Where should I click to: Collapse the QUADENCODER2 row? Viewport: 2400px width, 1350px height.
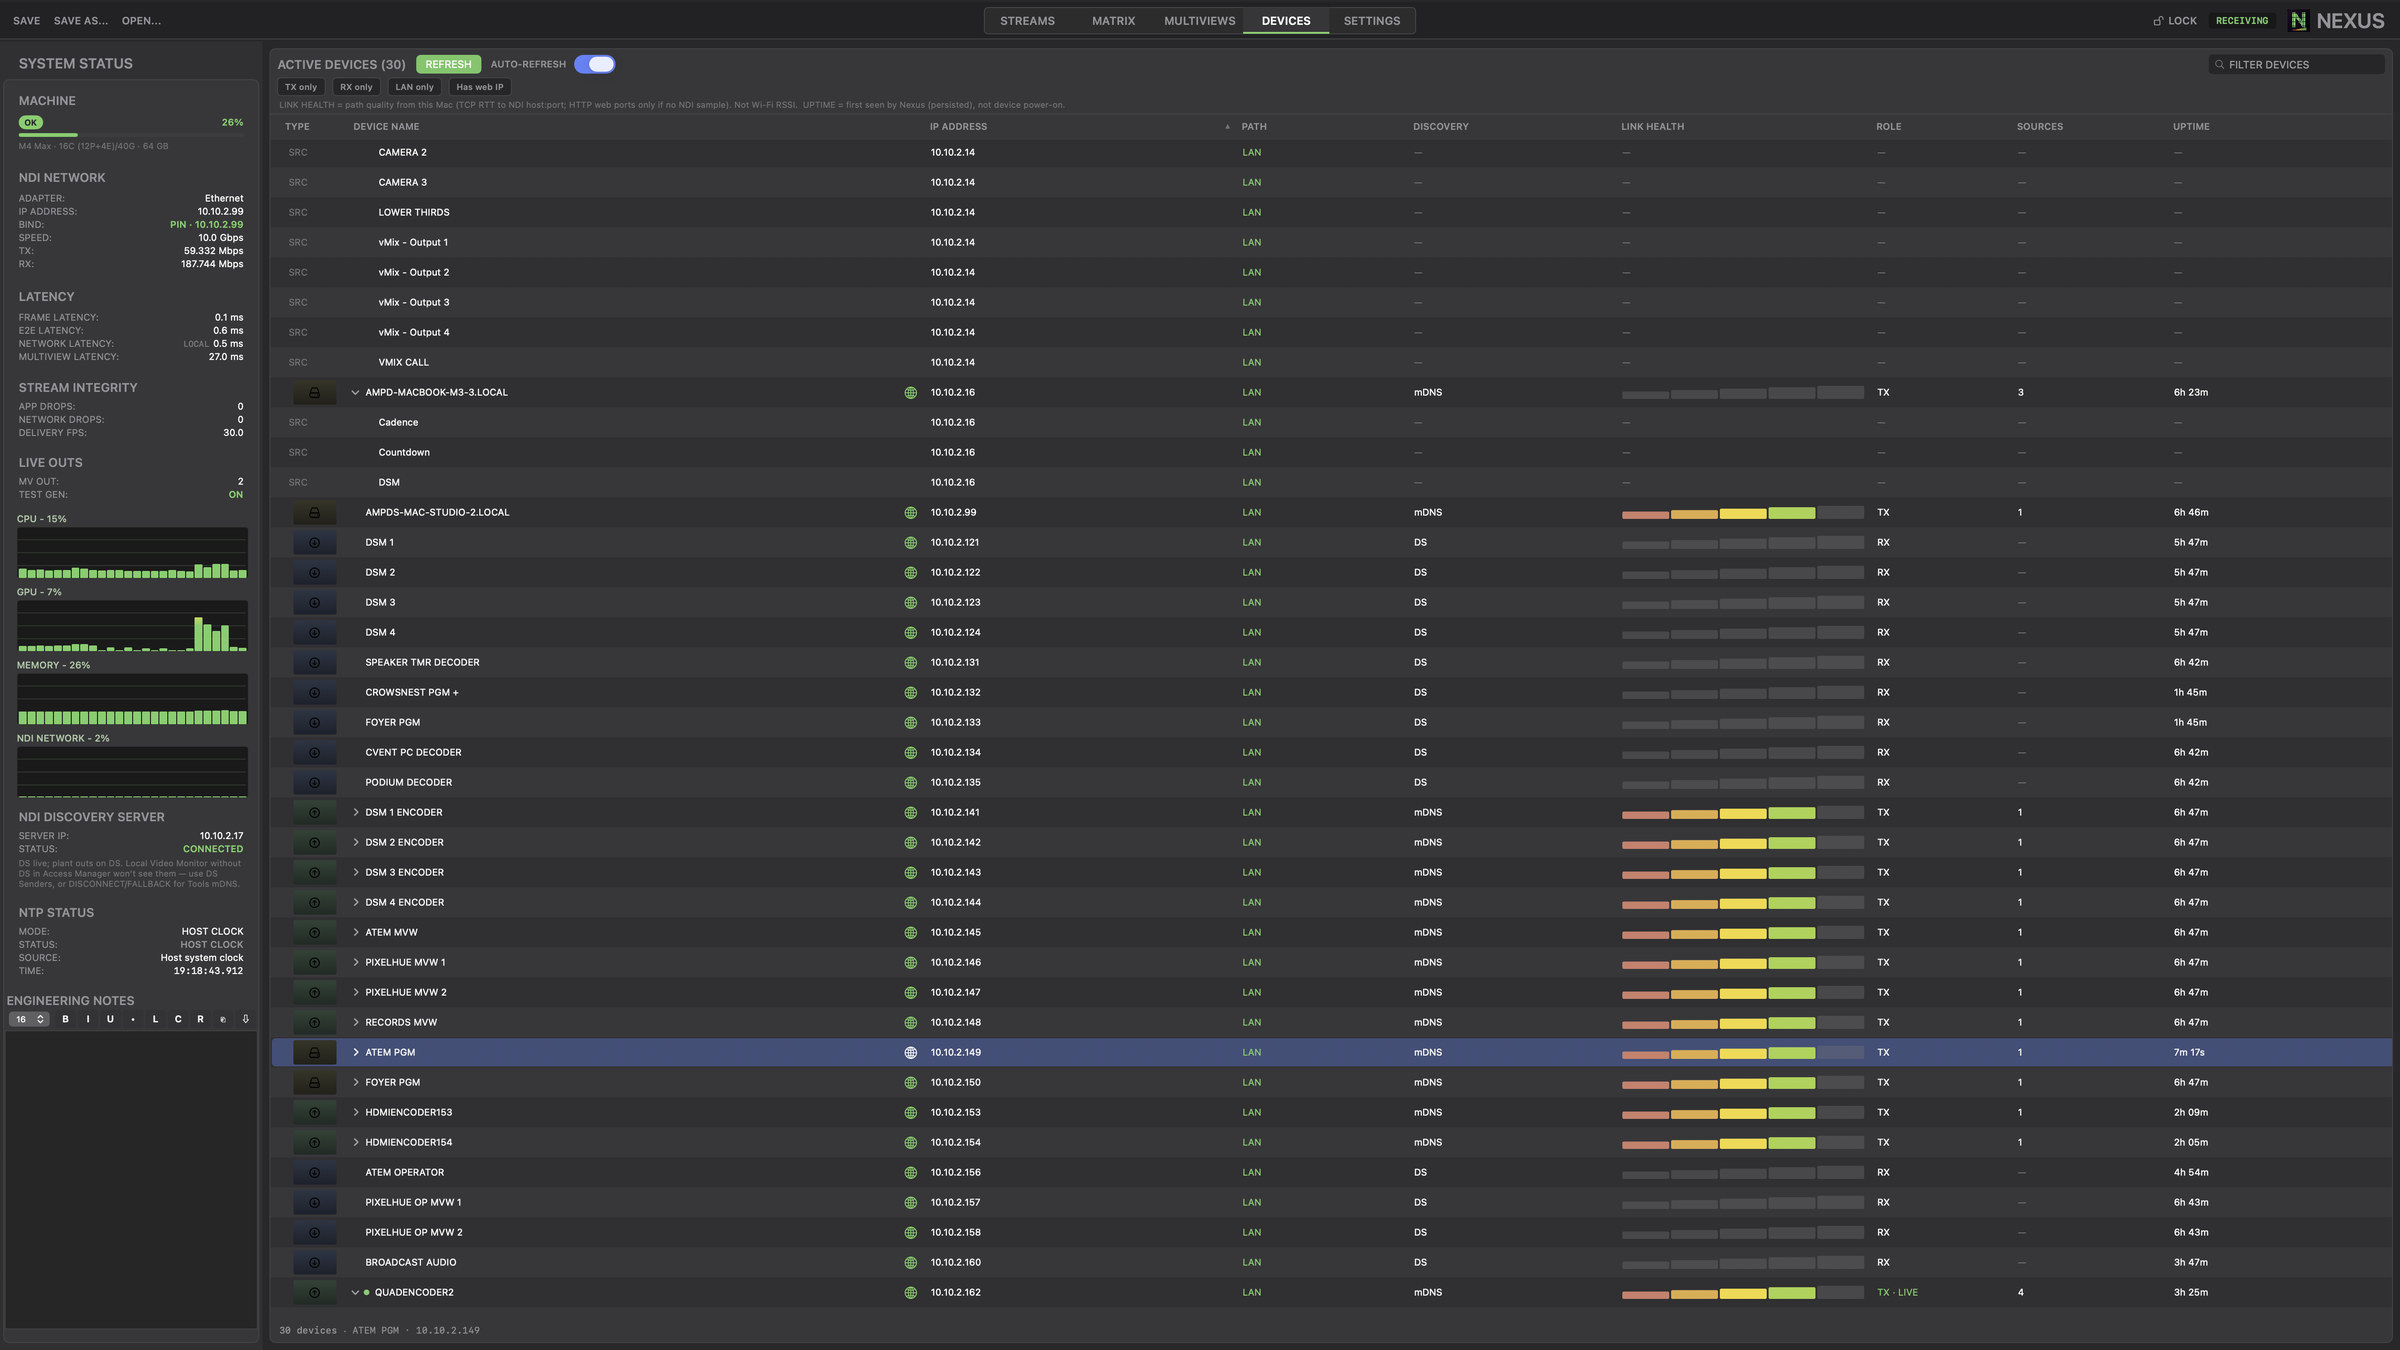(355, 1293)
